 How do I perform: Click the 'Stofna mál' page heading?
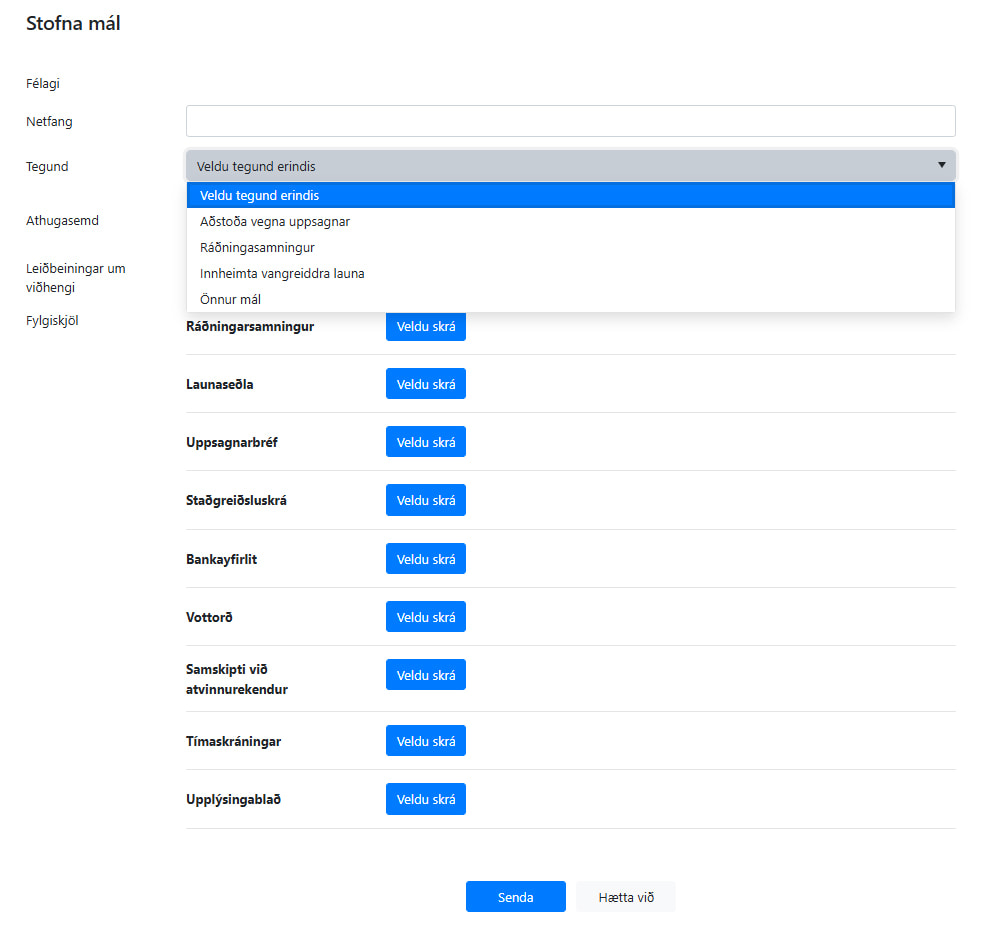coord(73,23)
